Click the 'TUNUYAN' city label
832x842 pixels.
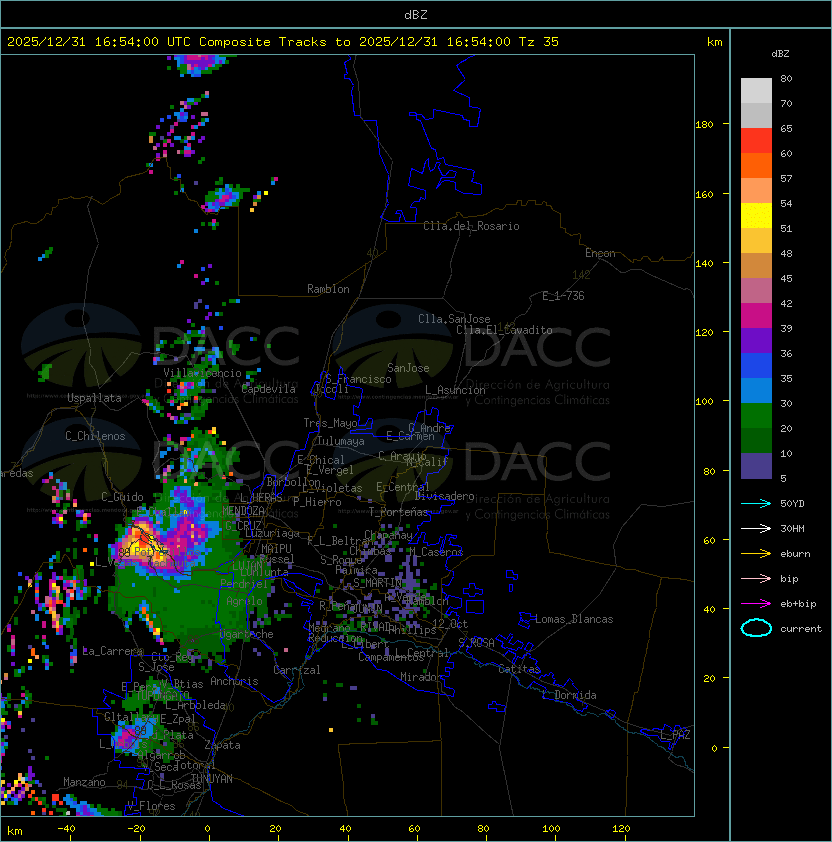212,778
